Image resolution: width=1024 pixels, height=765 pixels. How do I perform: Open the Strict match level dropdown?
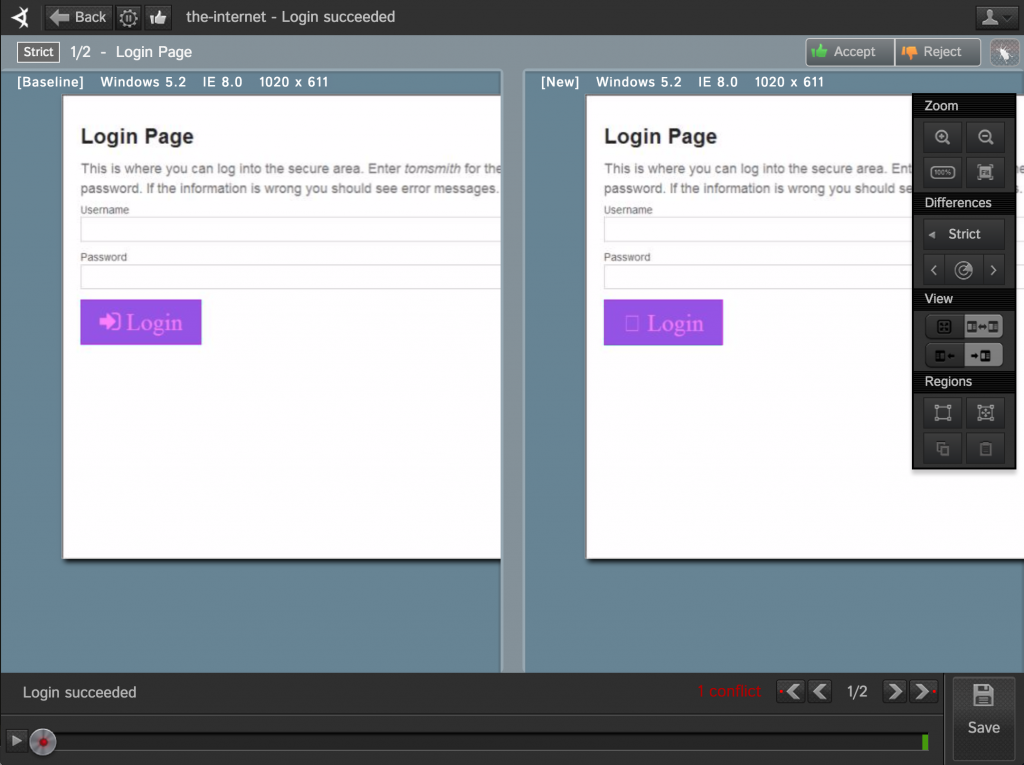click(961, 233)
